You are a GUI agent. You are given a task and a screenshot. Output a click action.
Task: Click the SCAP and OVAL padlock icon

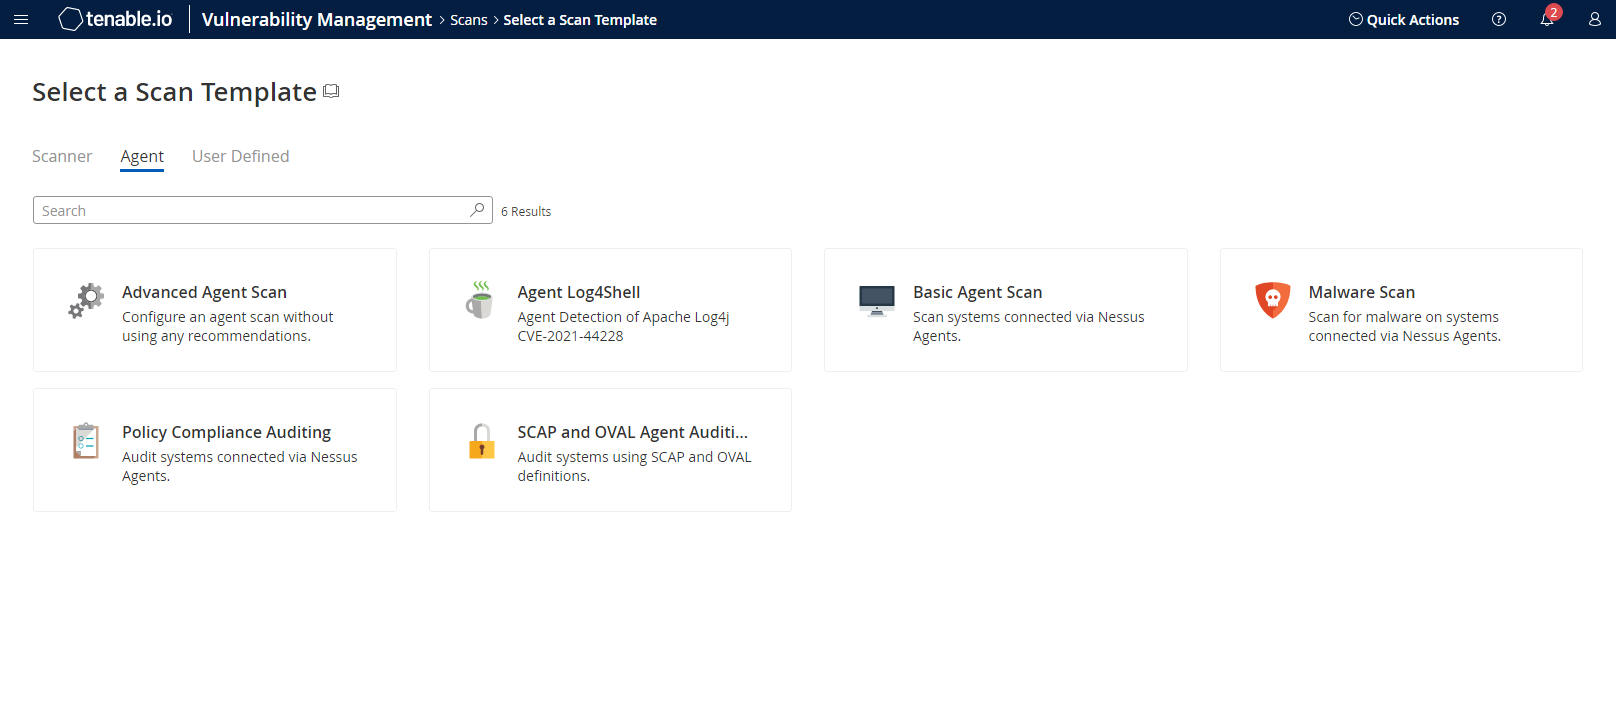point(482,440)
